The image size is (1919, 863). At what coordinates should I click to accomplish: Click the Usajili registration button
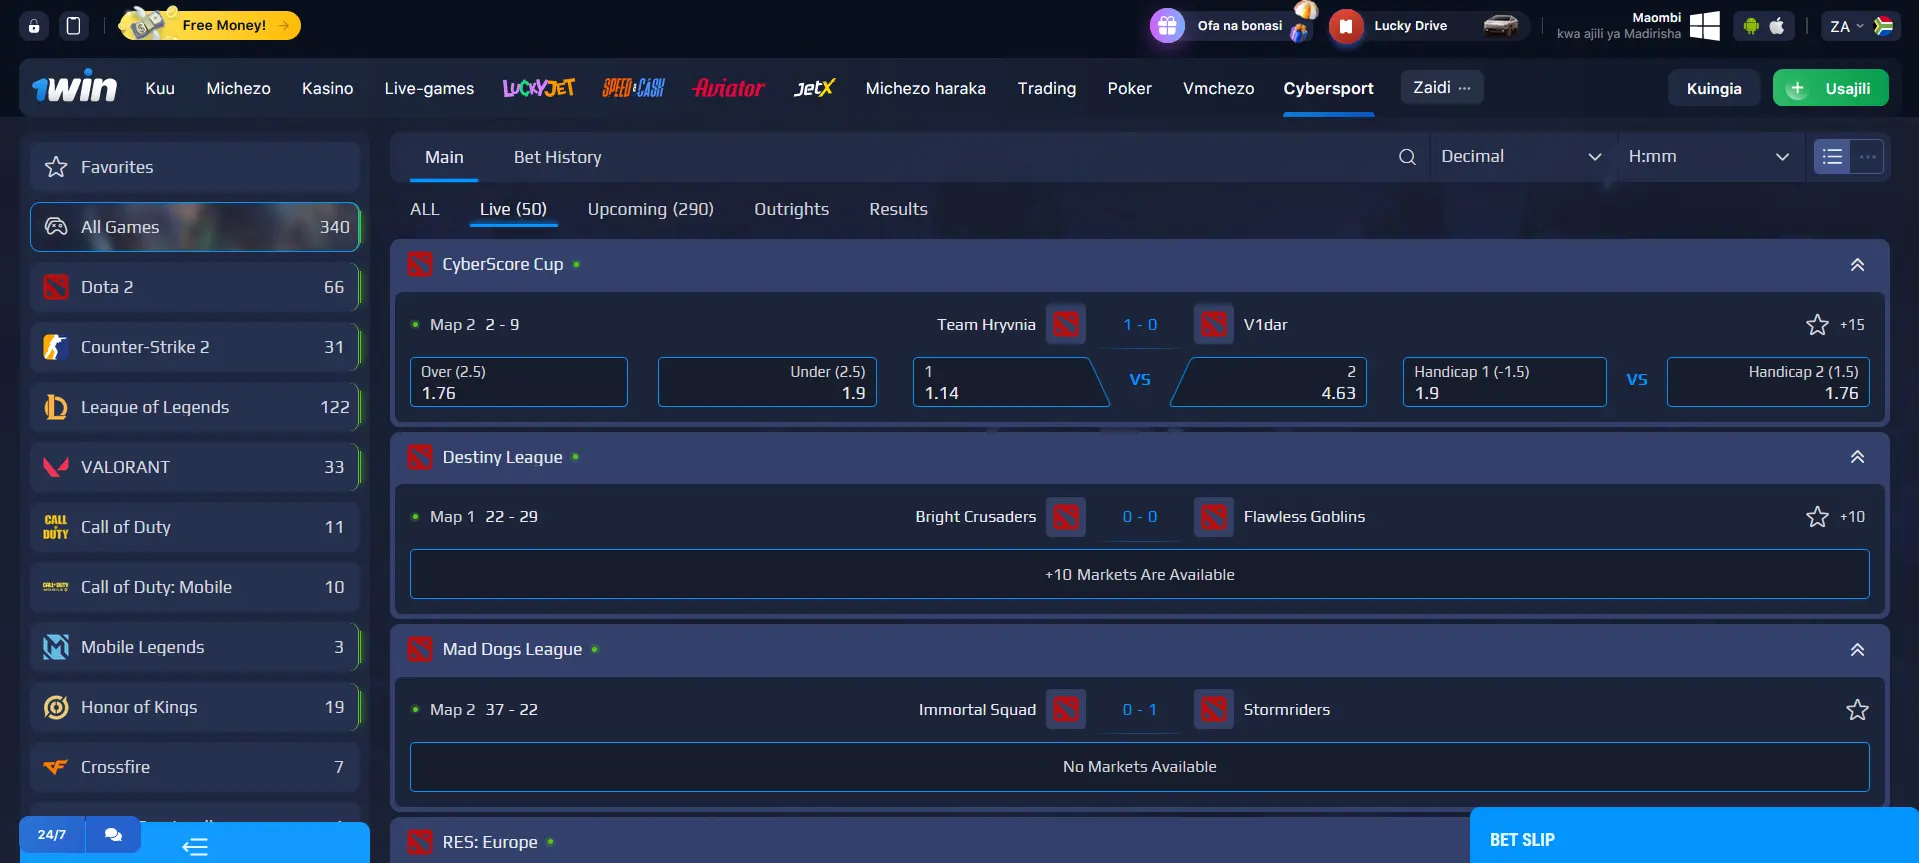(x=1830, y=88)
